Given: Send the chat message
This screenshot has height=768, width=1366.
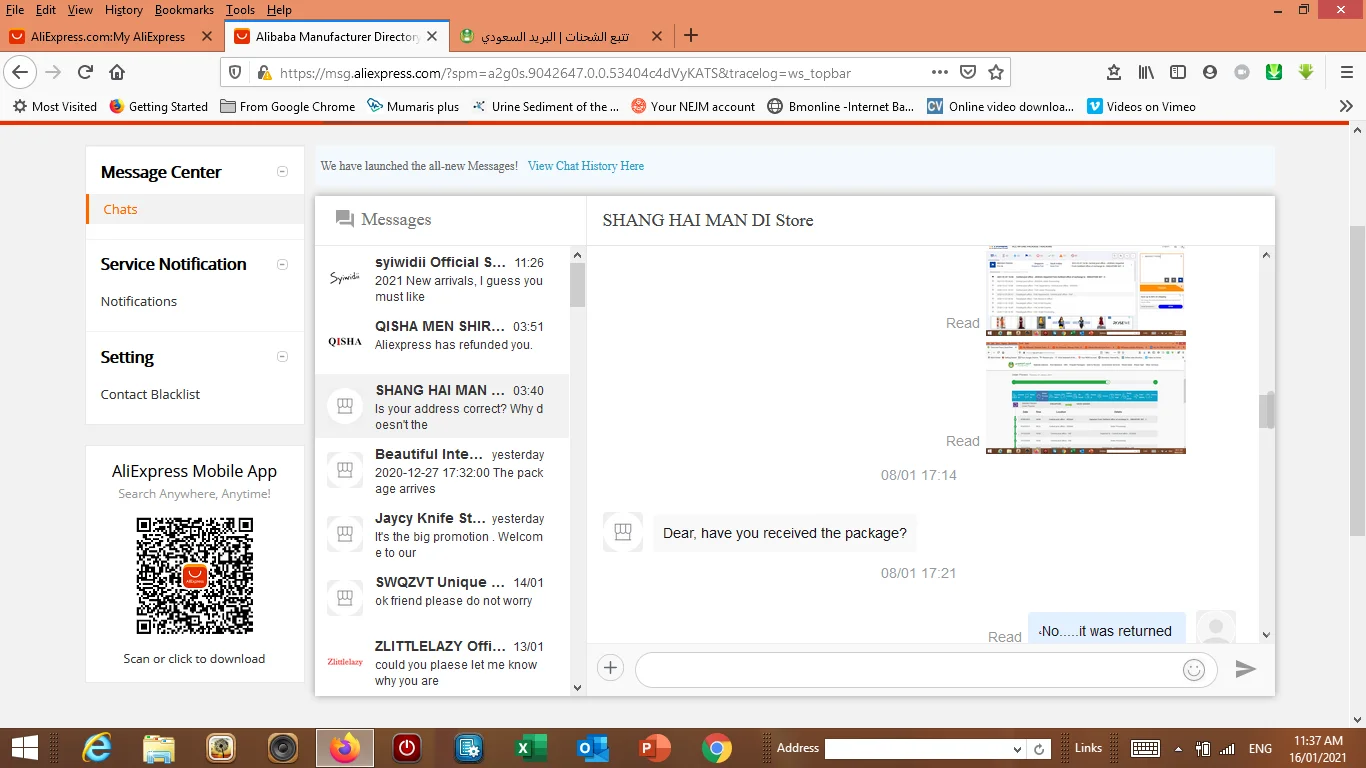Looking at the screenshot, I should point(1245,669).
